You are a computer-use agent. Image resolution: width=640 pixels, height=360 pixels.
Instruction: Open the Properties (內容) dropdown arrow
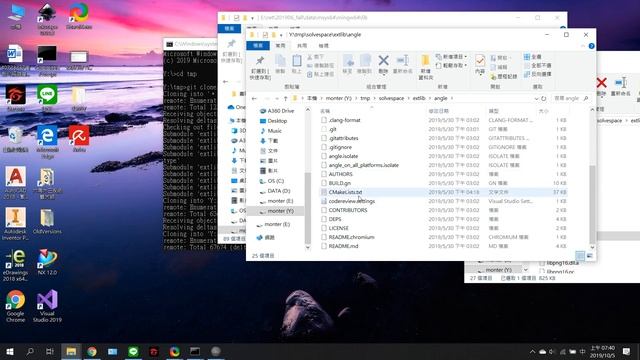(x=480, y=76)
